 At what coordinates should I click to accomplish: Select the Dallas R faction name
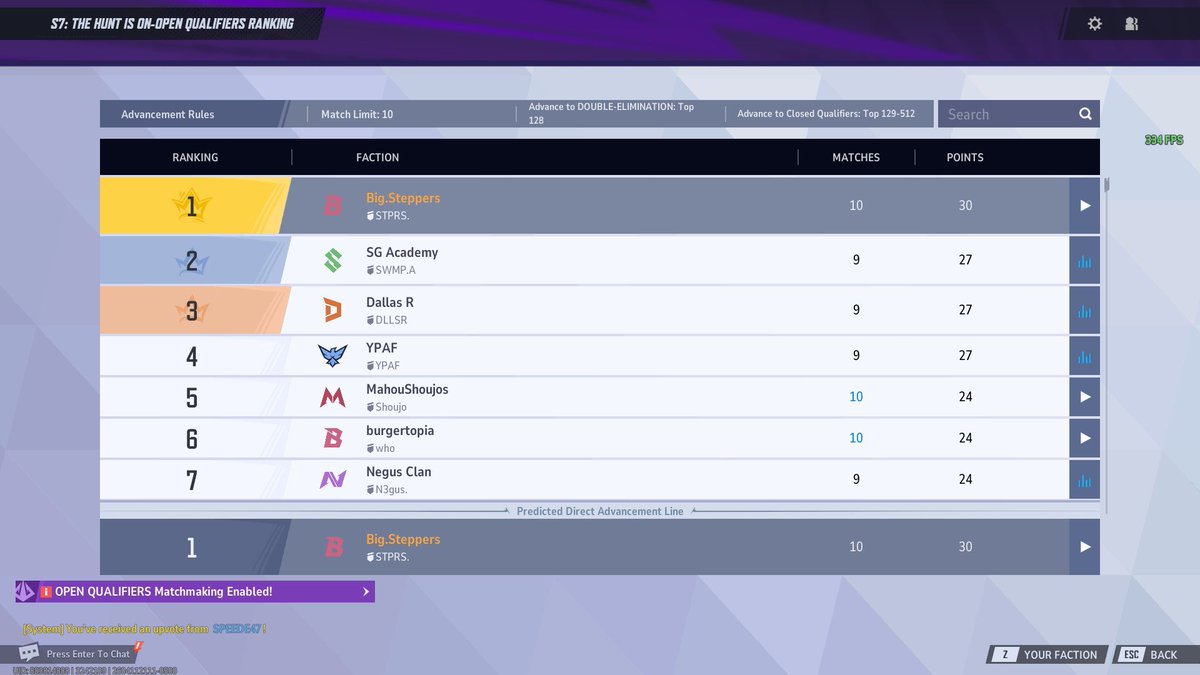[390, 302]
